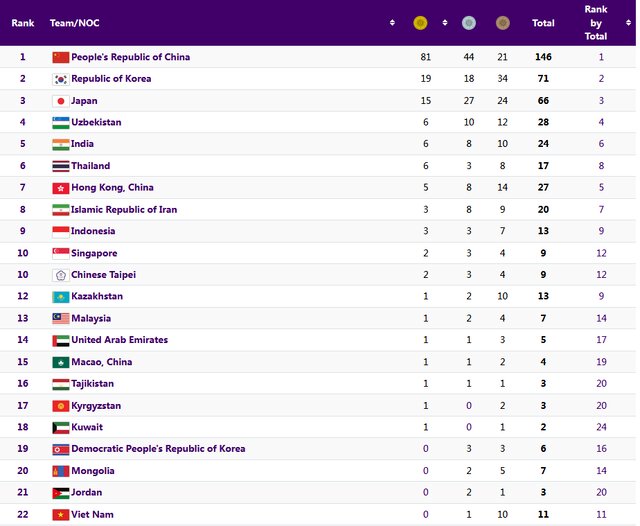Click Japan's flag icon
This screenshot has height=526, width=640.
(x=60, y=101)
